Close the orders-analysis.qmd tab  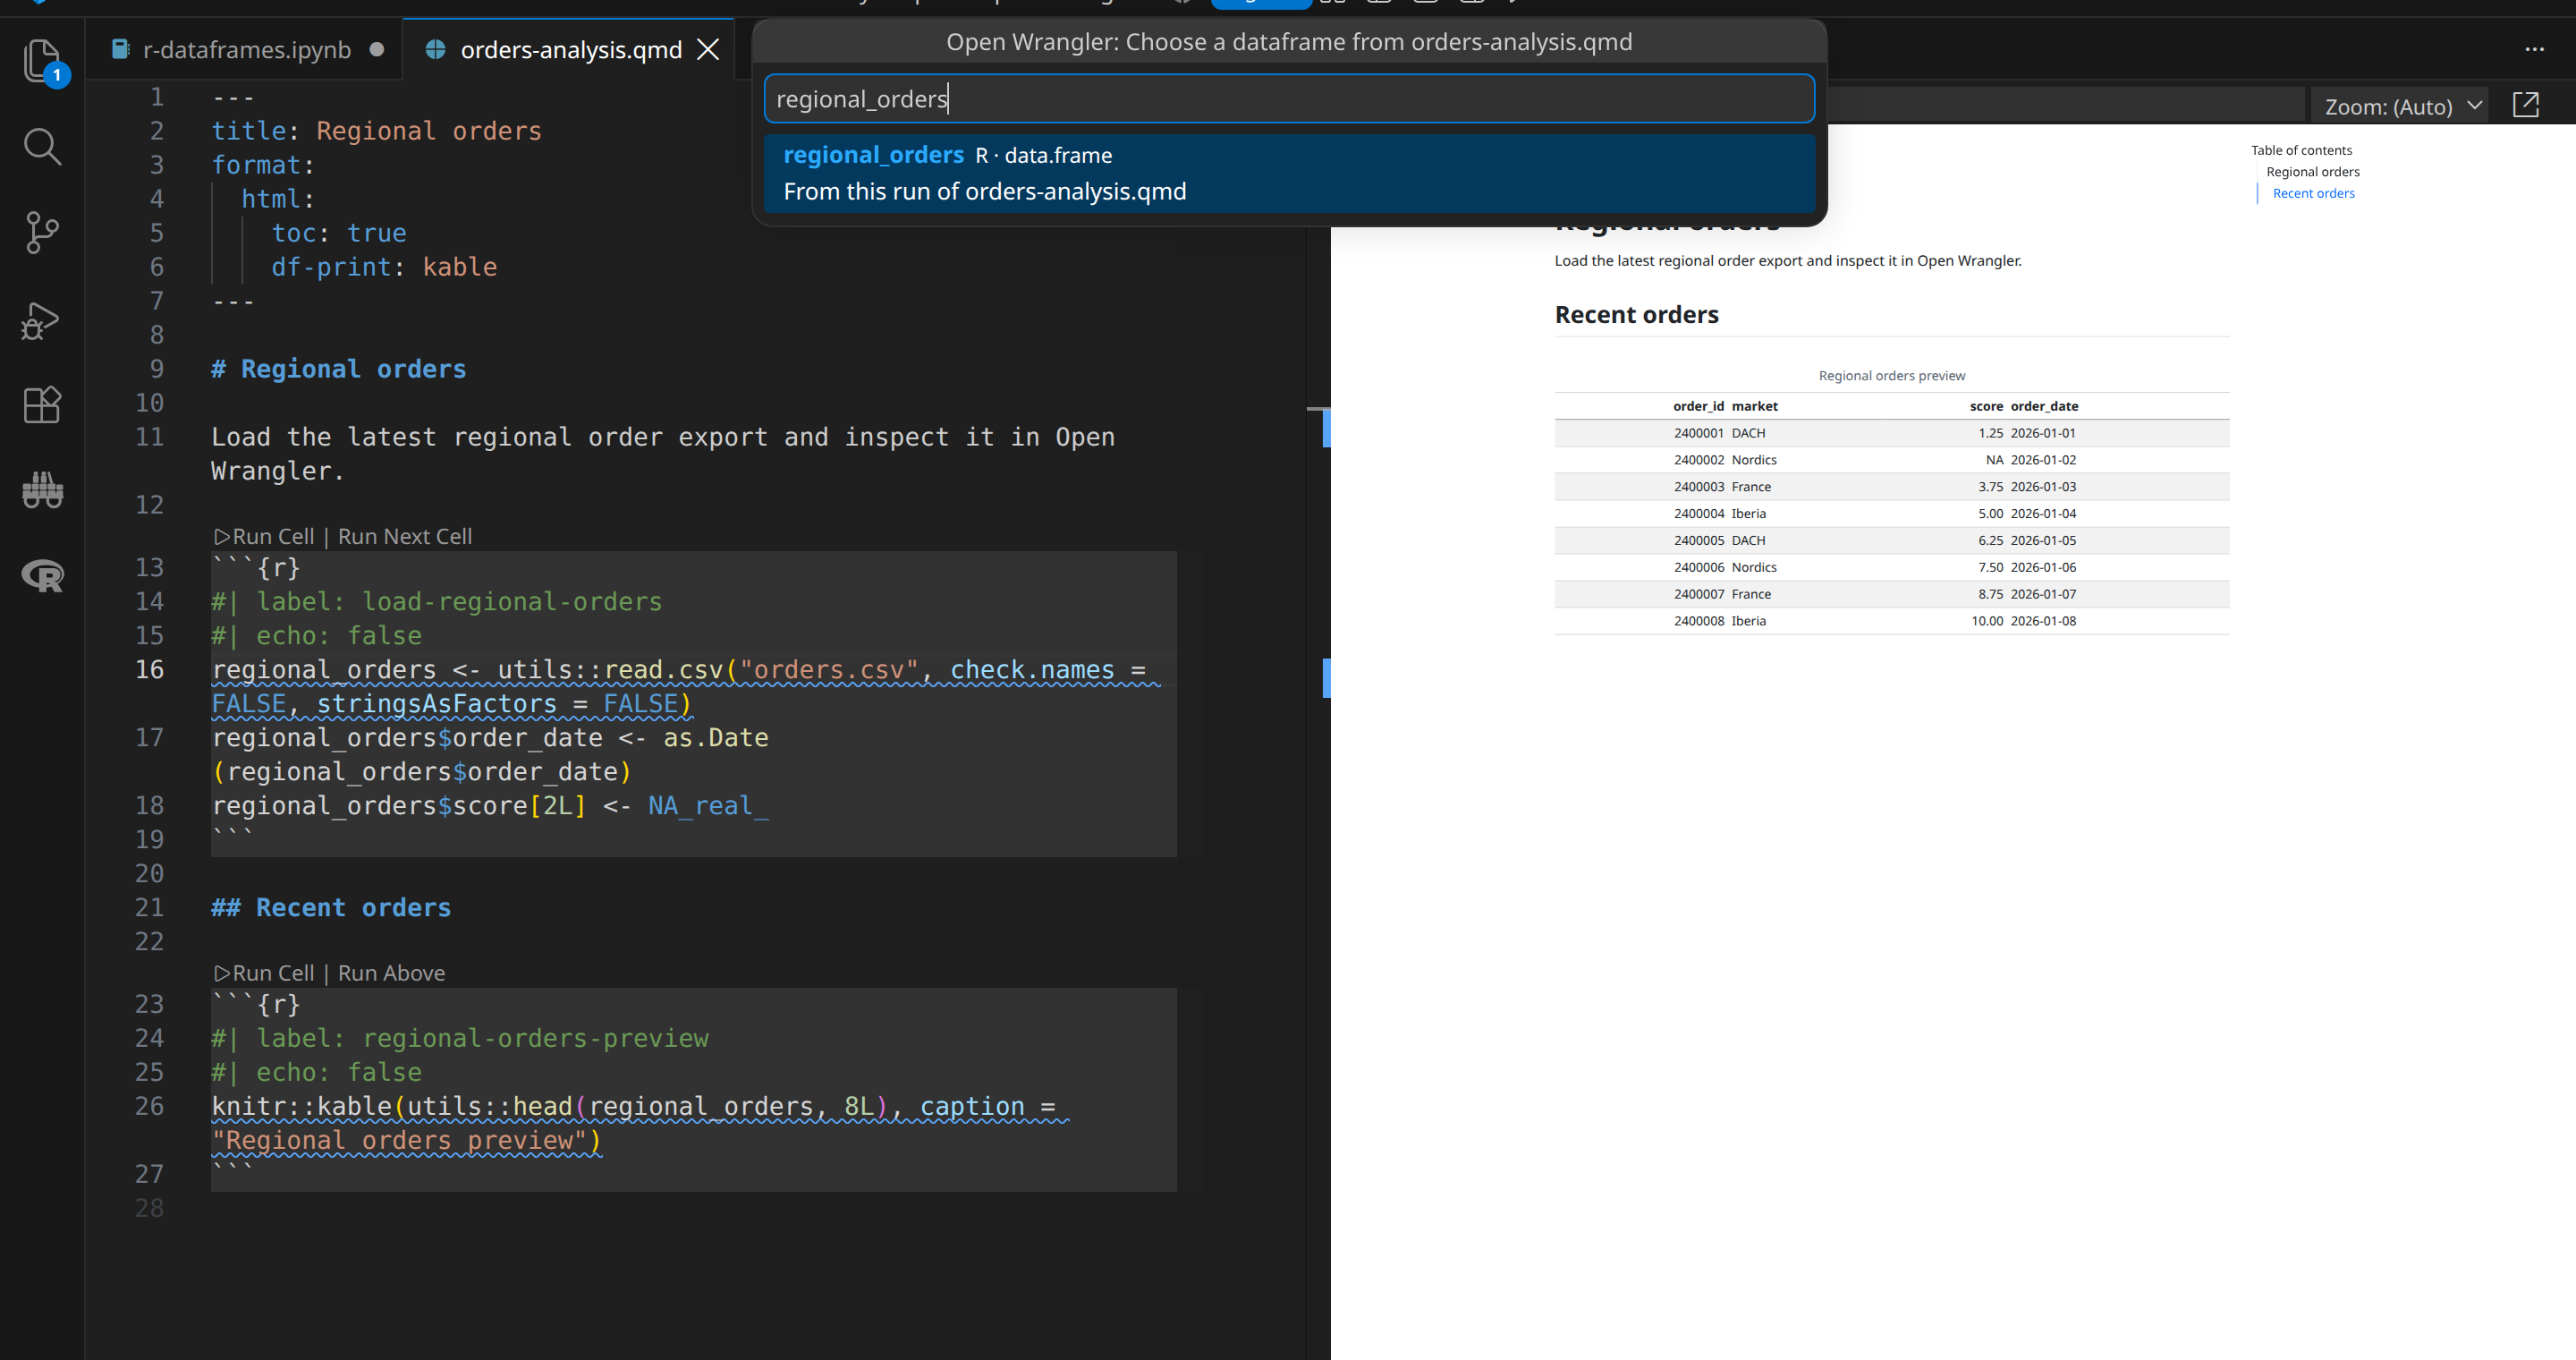(708, 50)
